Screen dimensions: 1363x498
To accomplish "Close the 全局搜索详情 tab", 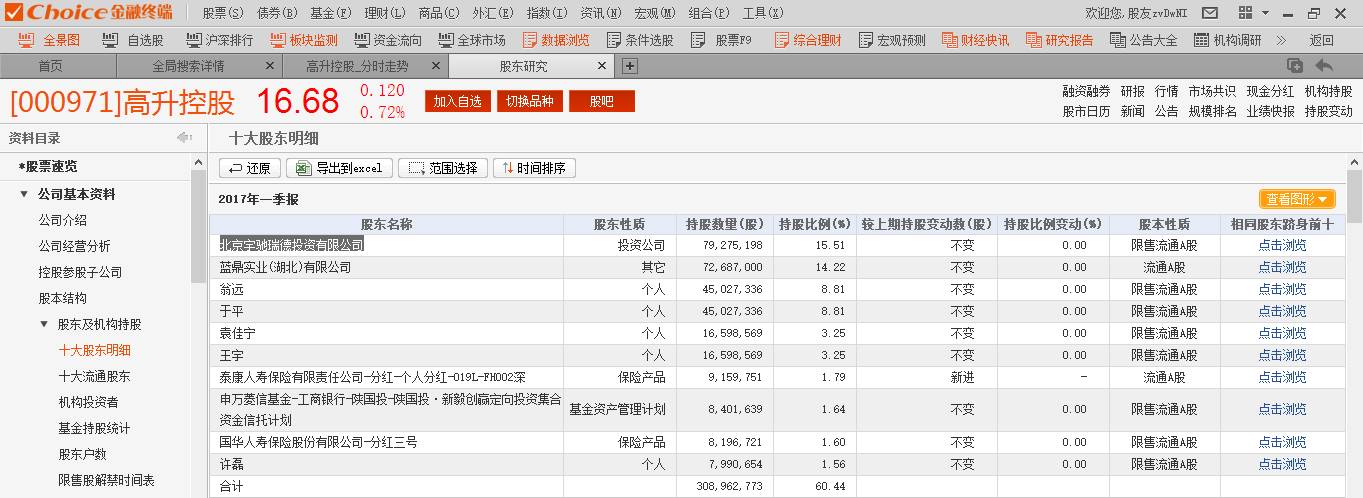I will [x=270, y=66].
